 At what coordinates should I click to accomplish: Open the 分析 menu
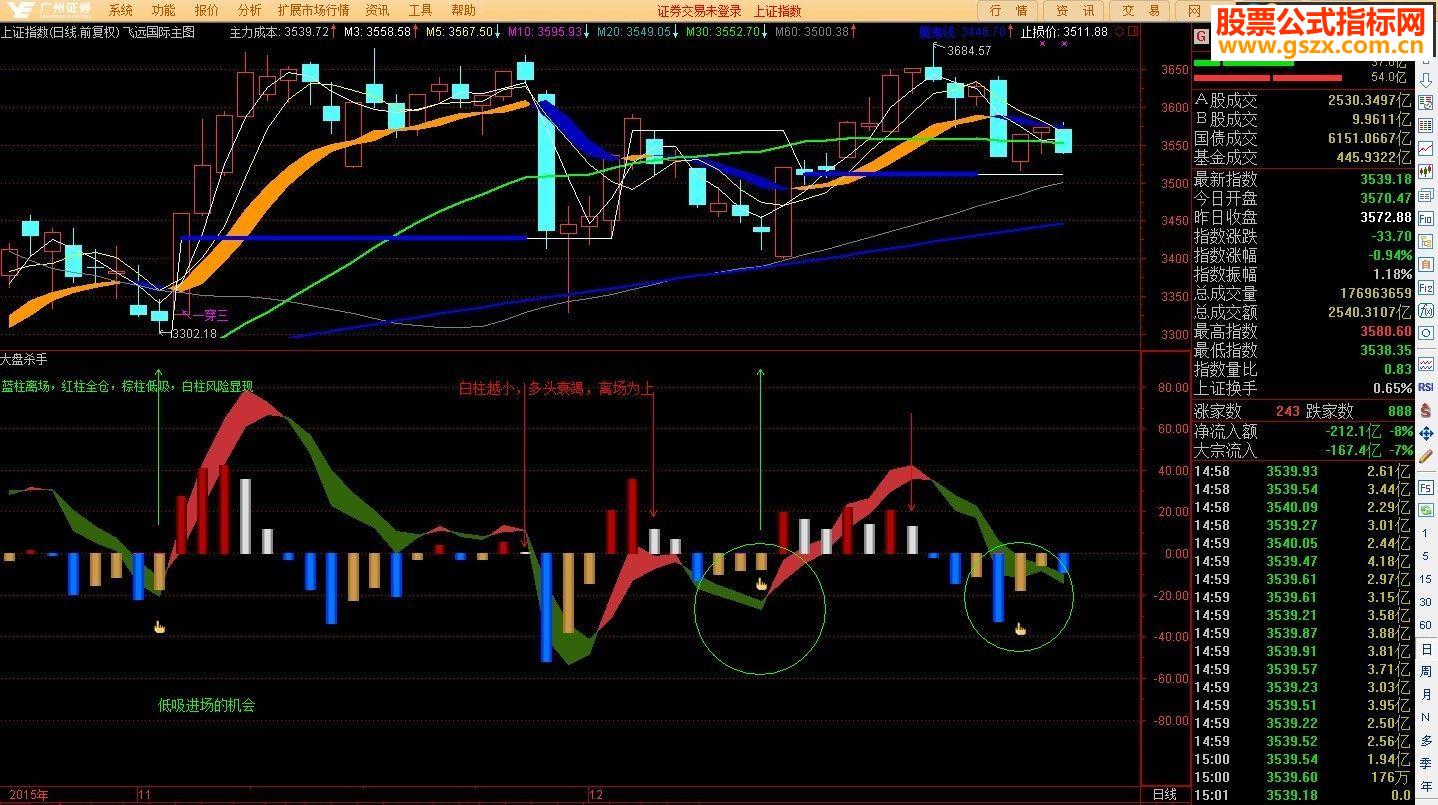pyautogui.click(x=250, y=10)
